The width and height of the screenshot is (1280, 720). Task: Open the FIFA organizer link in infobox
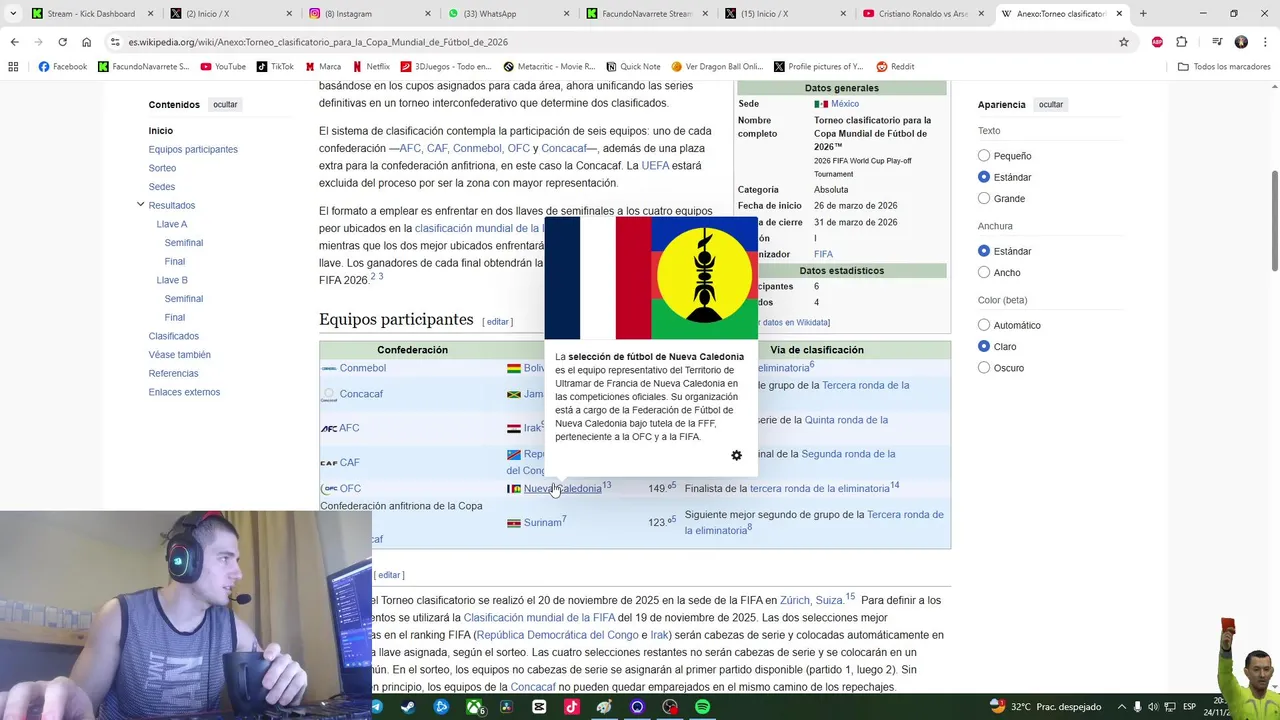click(823, 254)
